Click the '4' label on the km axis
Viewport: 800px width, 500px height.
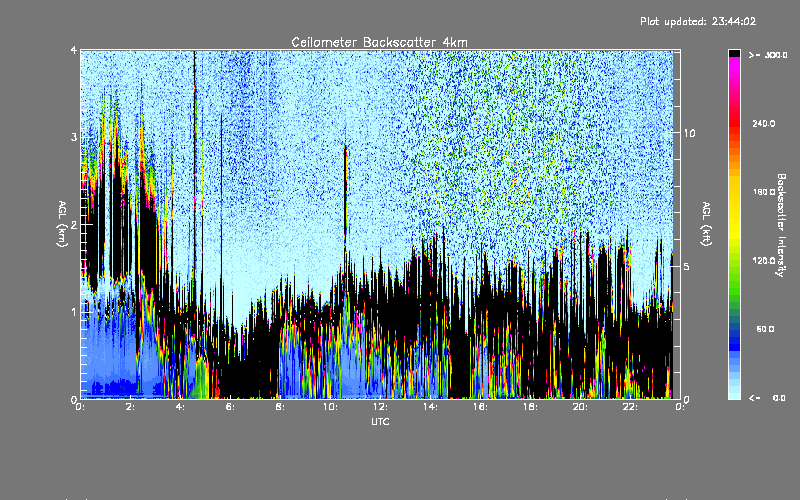coord(74,50)
